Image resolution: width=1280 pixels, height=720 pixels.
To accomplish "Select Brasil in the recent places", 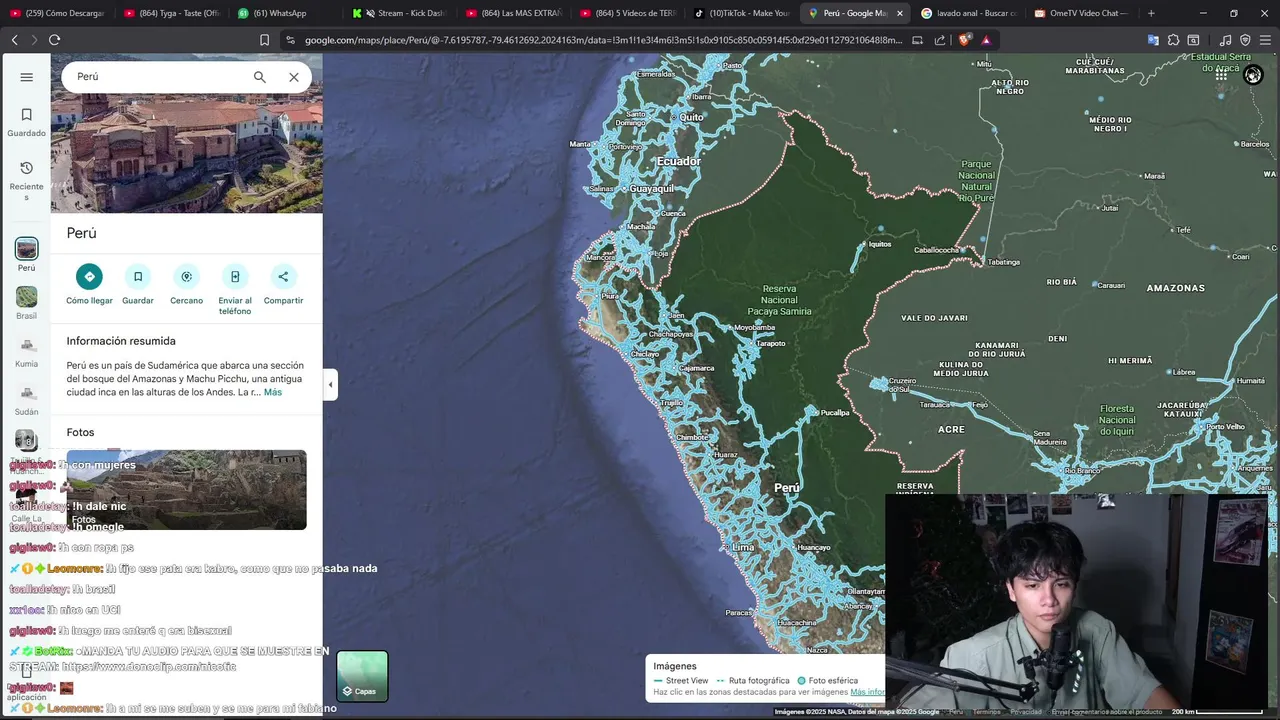I will (x=27, y=303).
